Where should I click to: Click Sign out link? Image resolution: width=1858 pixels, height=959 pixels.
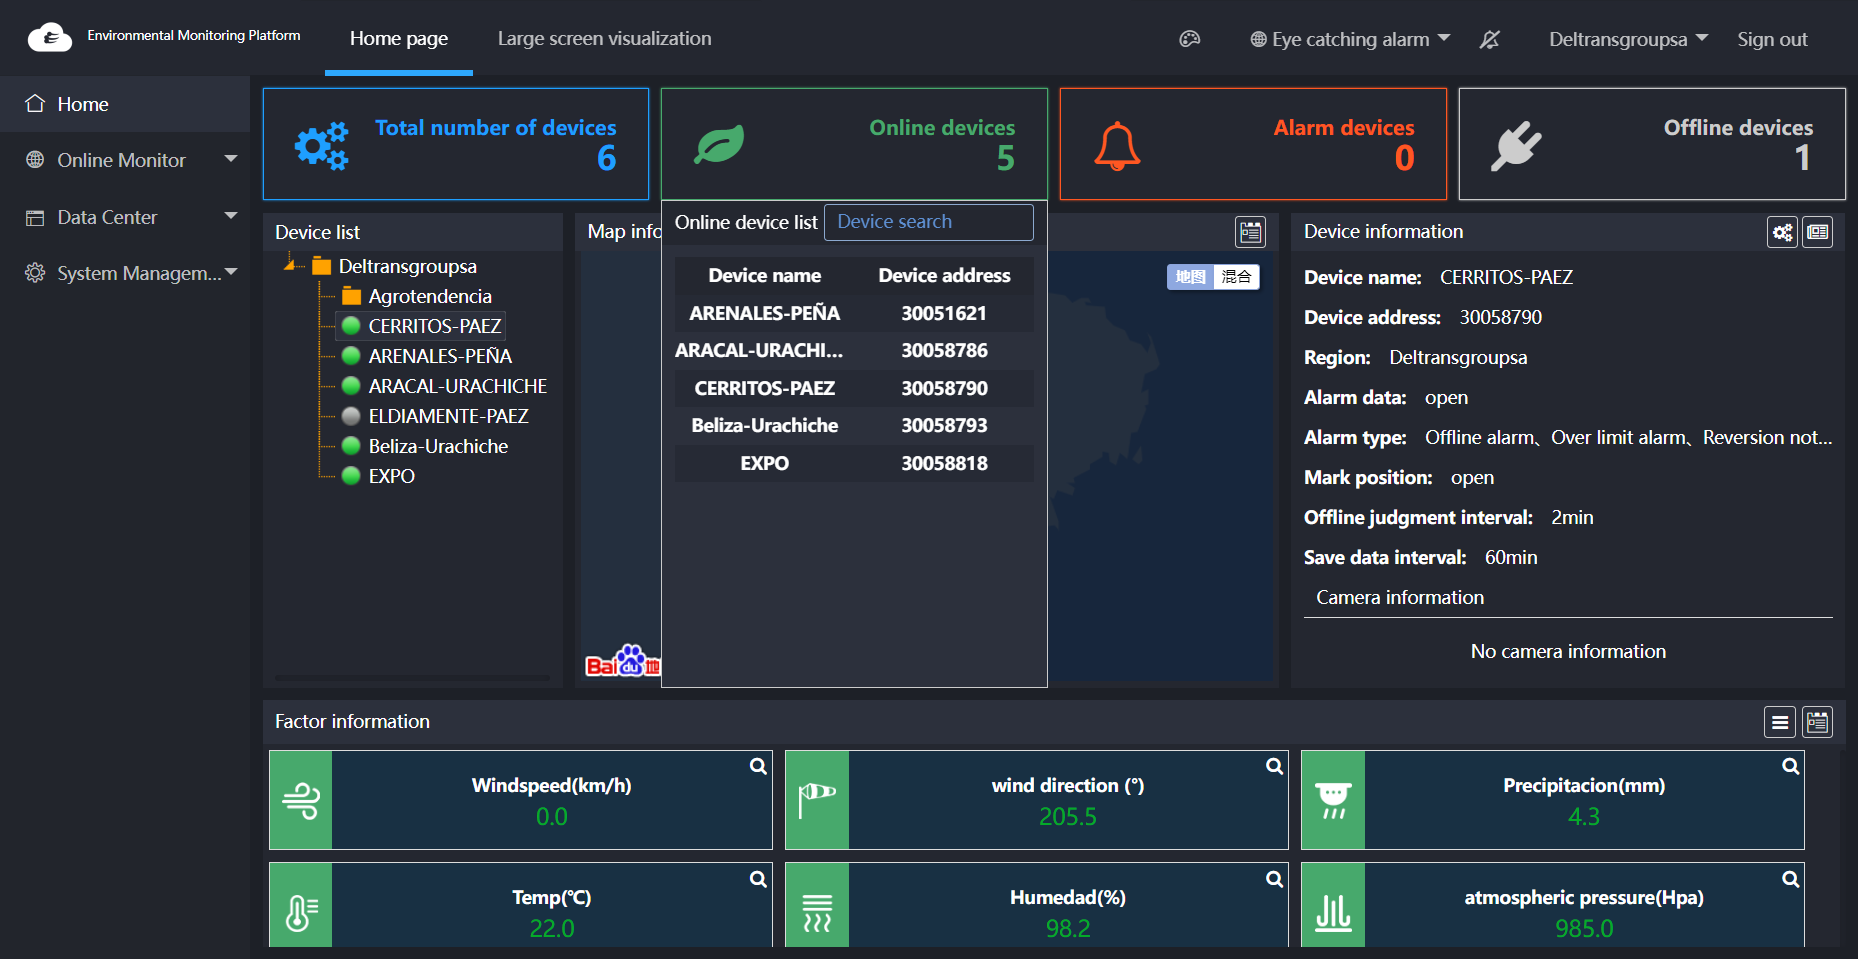coord(1772,39)
